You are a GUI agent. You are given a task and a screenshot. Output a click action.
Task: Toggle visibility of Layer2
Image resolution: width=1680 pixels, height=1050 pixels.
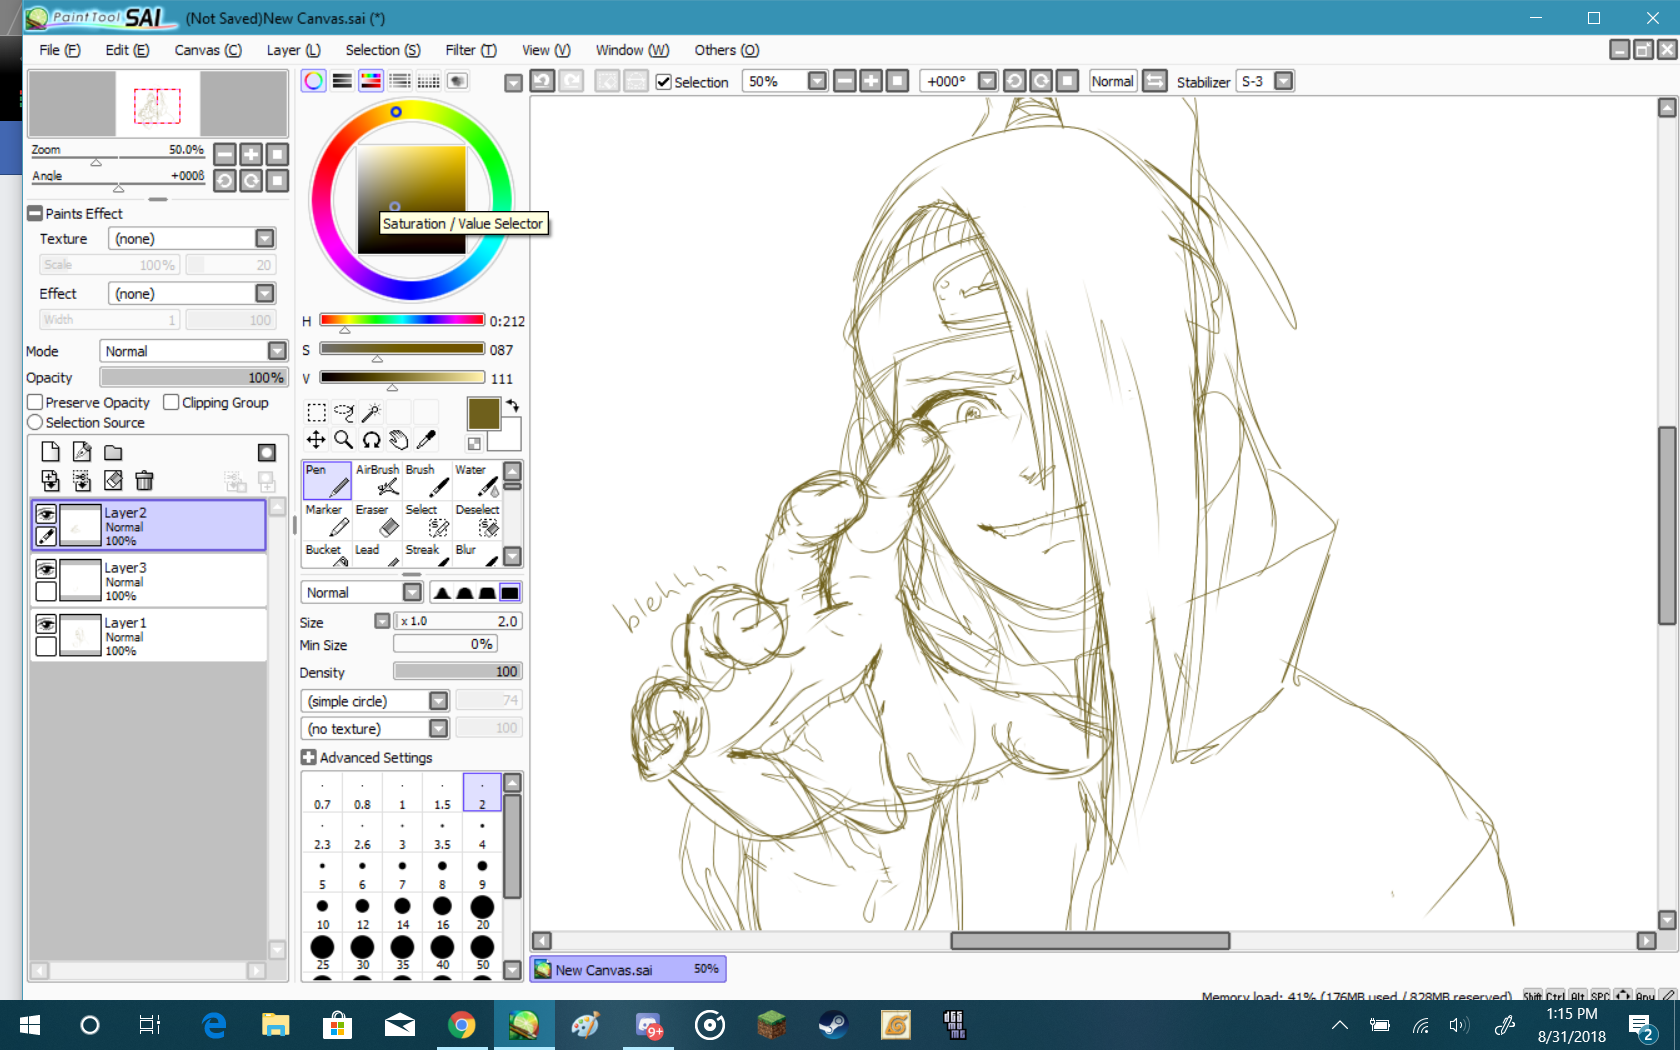(46, 514)
